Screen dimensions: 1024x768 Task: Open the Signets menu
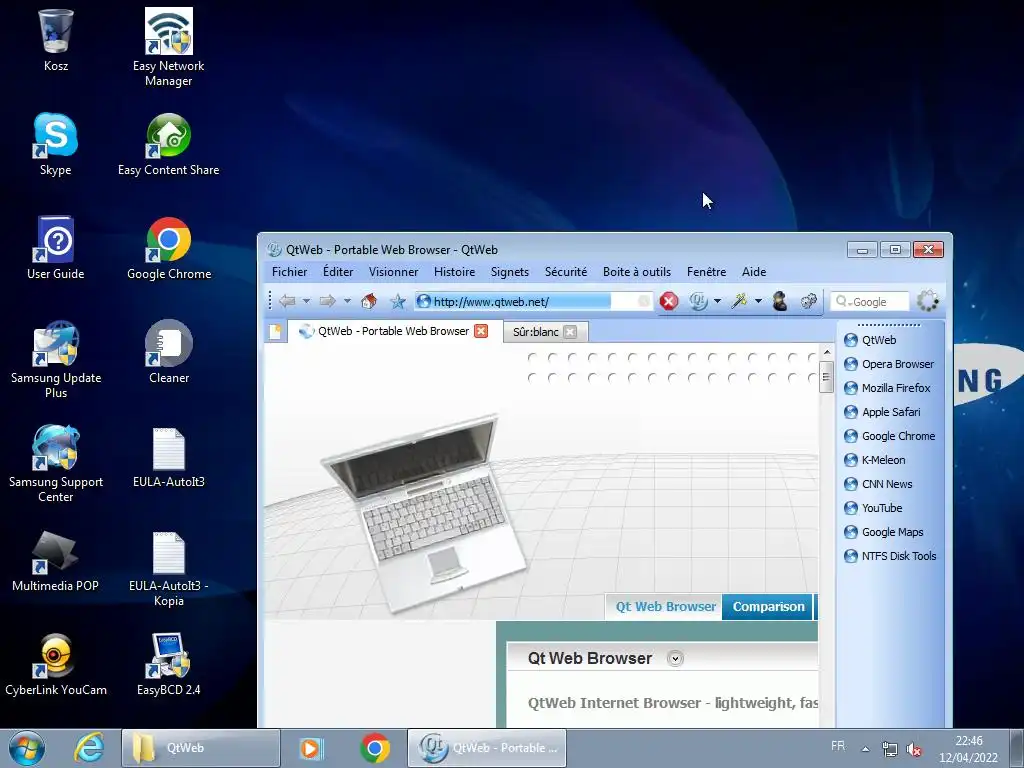pos(510,272)
